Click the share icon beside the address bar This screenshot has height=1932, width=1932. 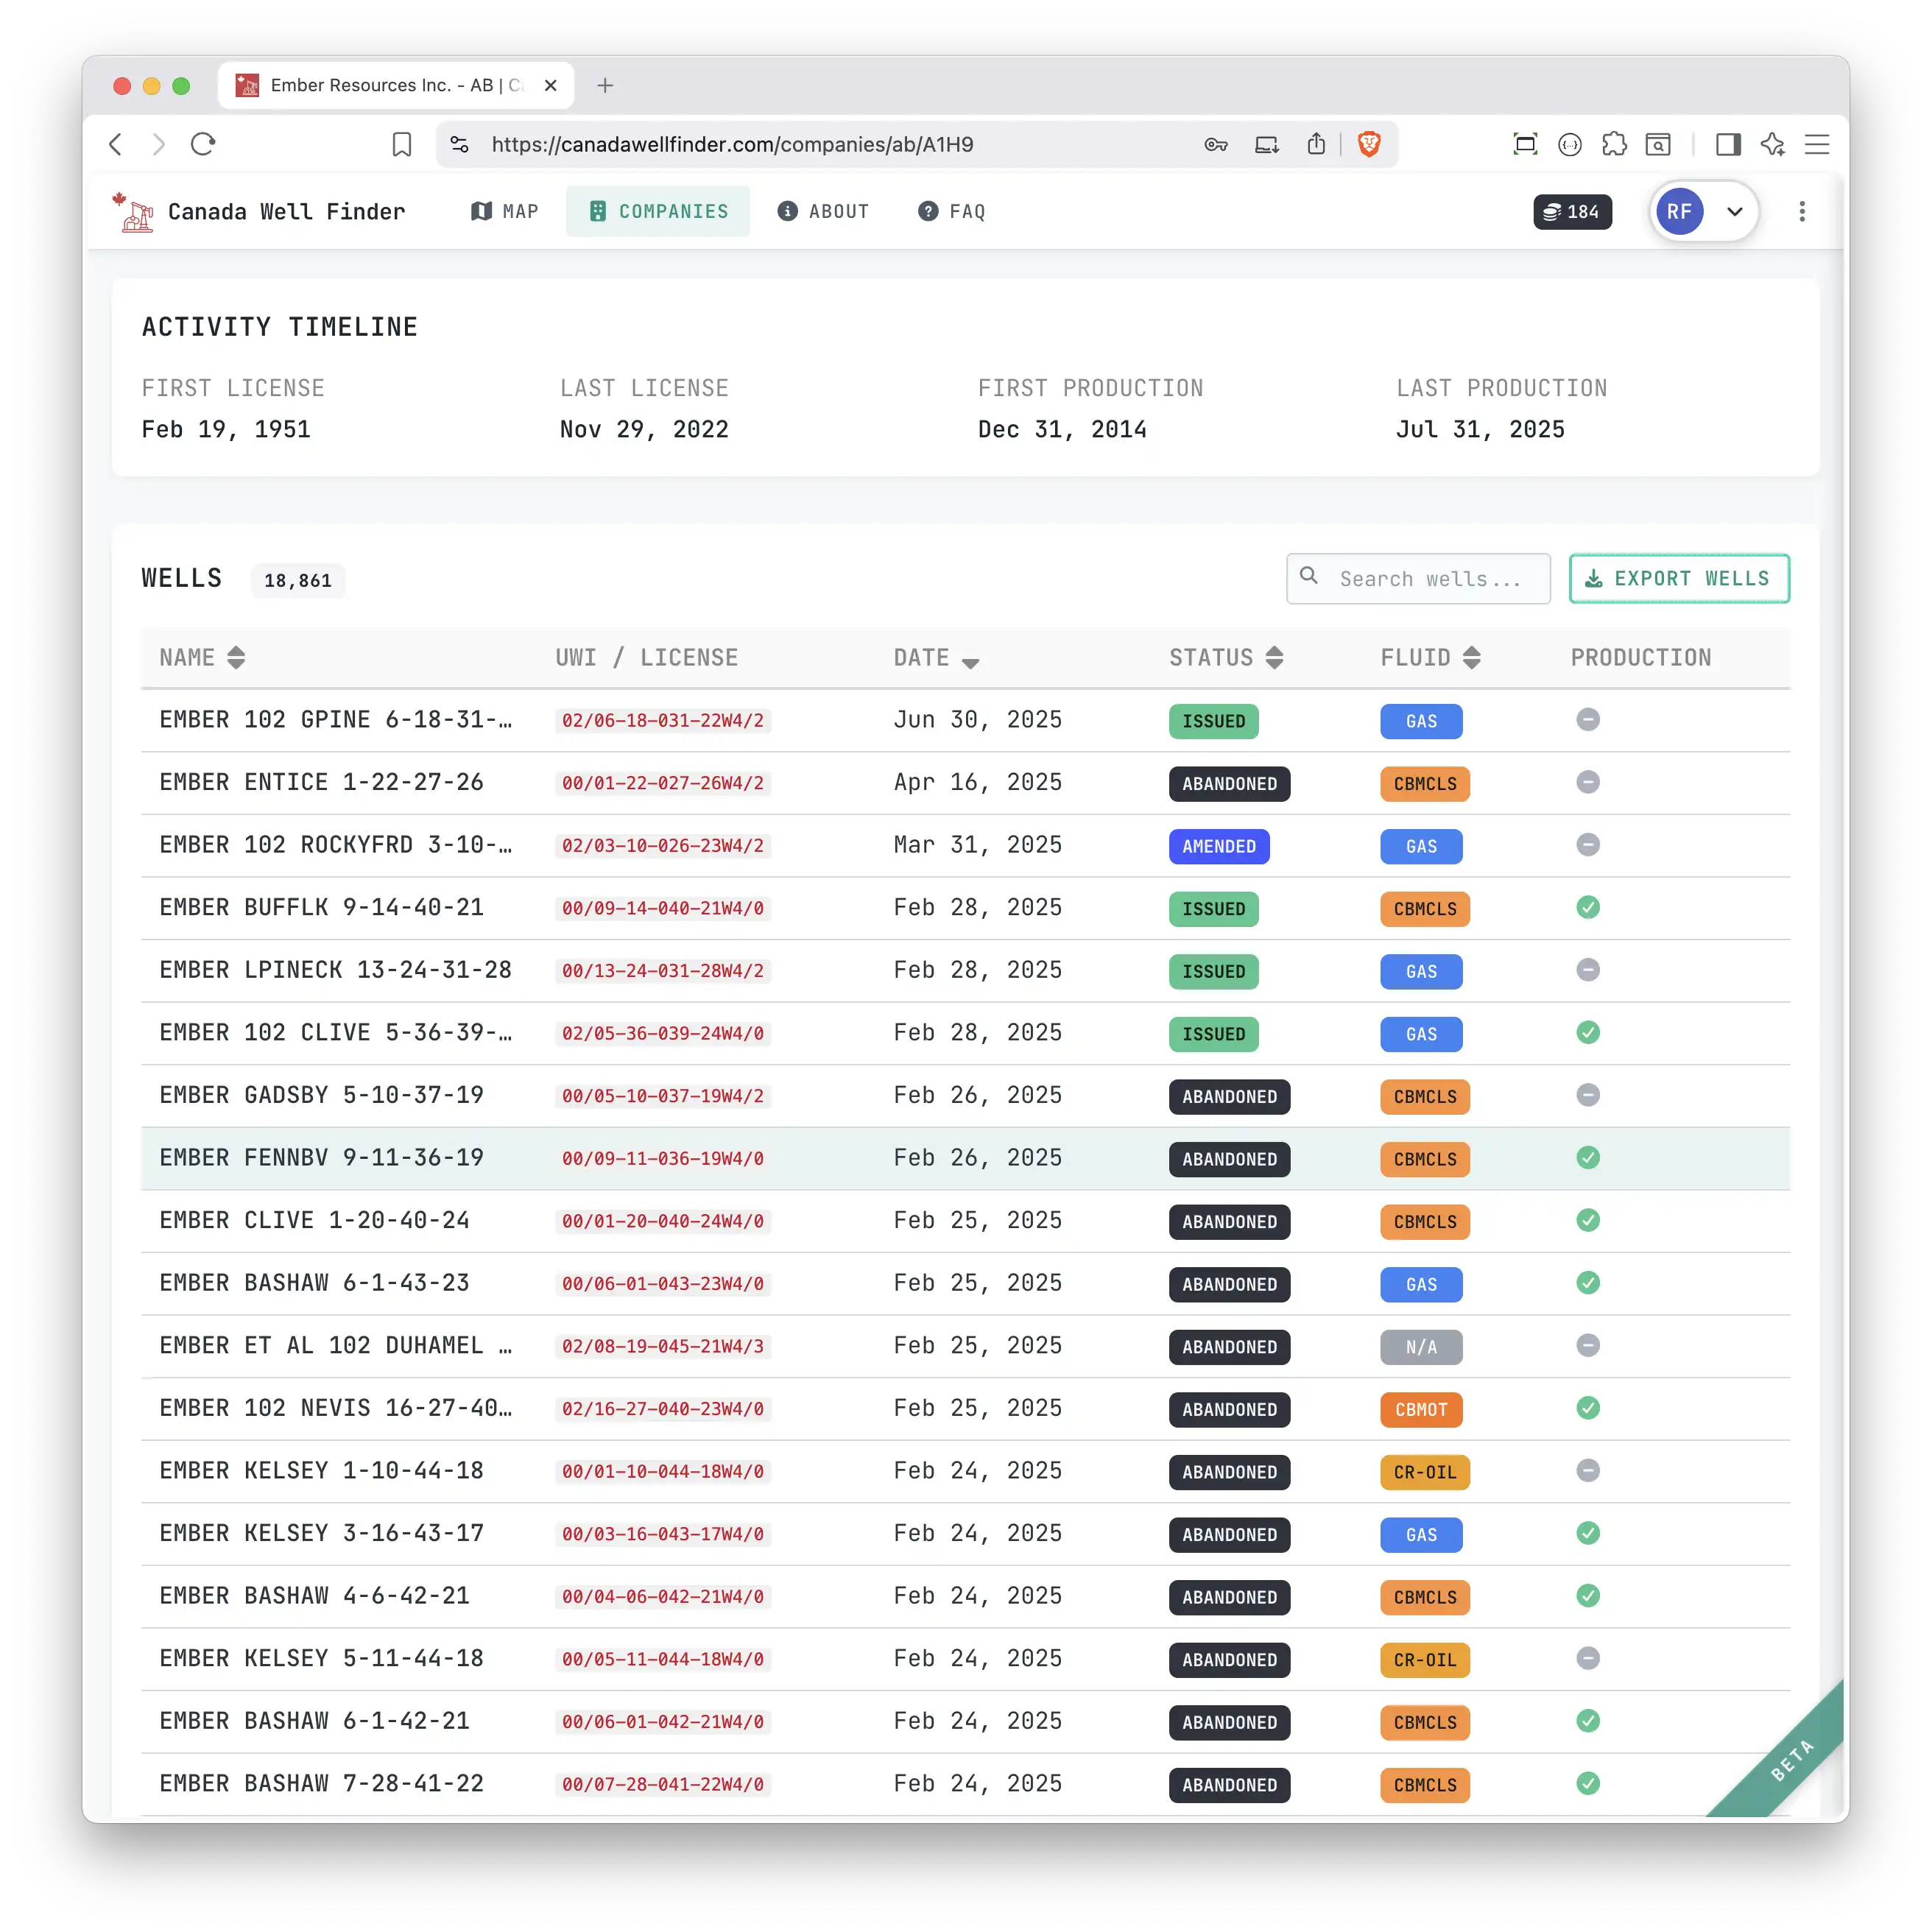(x=1316, y=144)
